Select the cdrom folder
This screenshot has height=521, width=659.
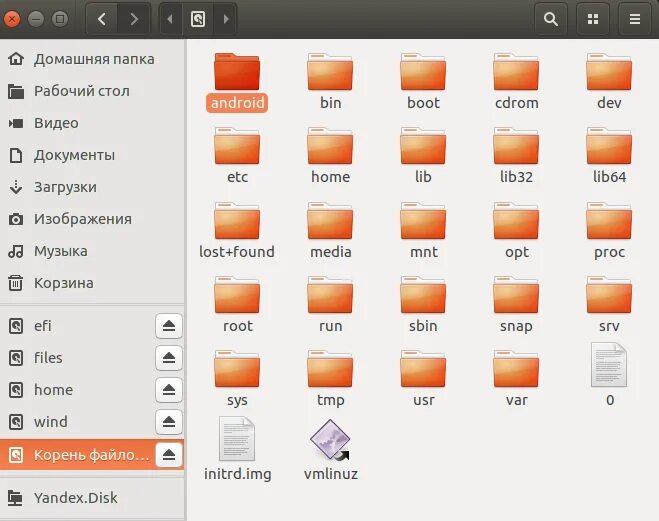point(517,82)
